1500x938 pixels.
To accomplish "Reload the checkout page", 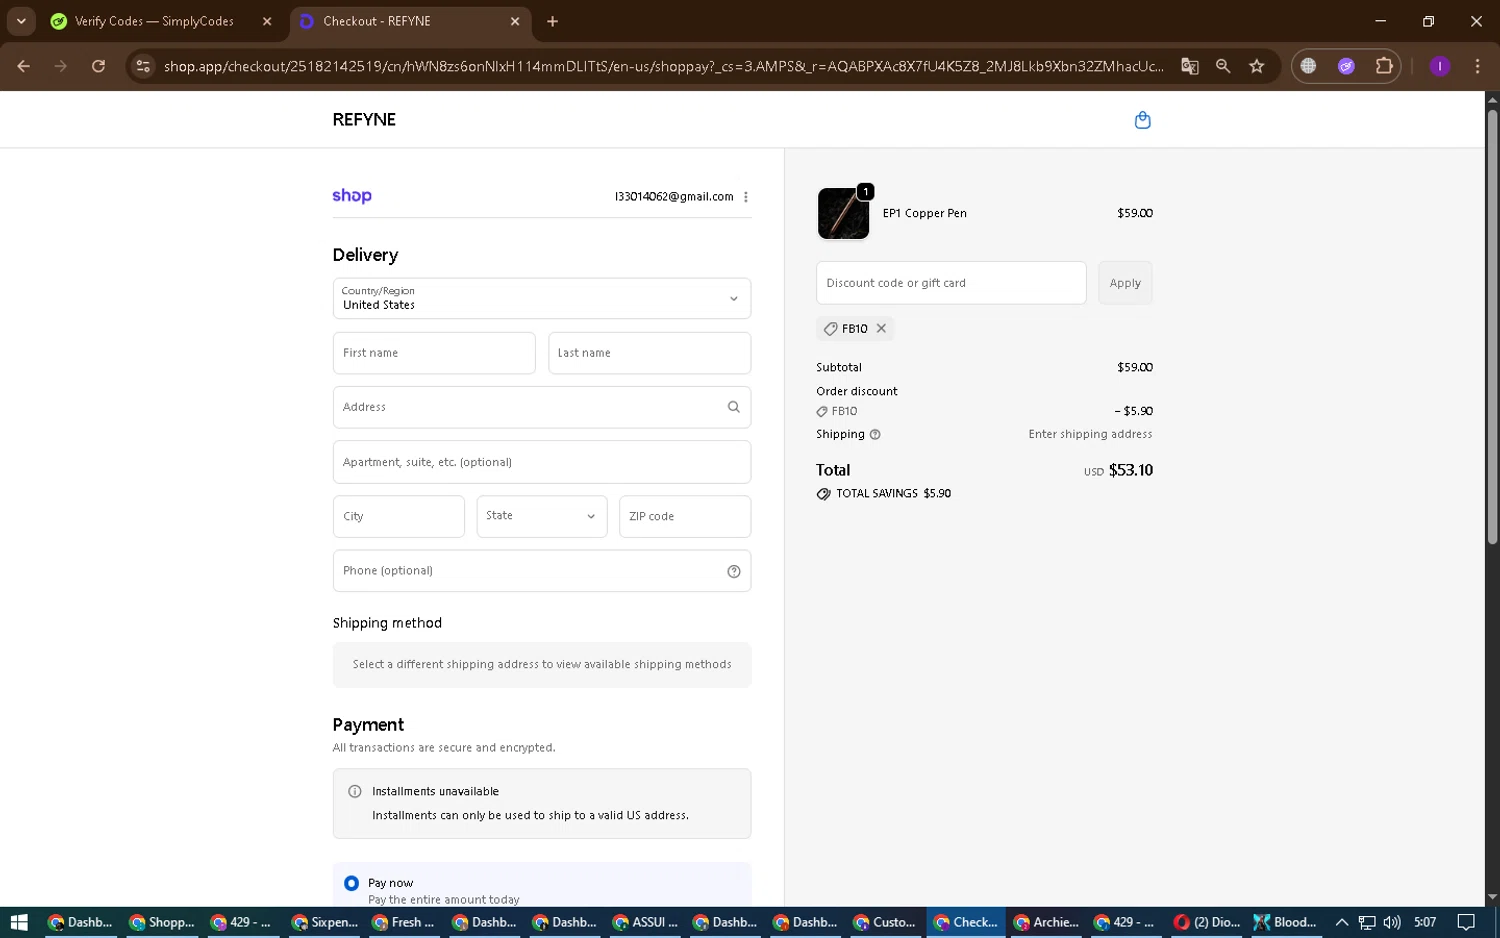I will [98, 66].
